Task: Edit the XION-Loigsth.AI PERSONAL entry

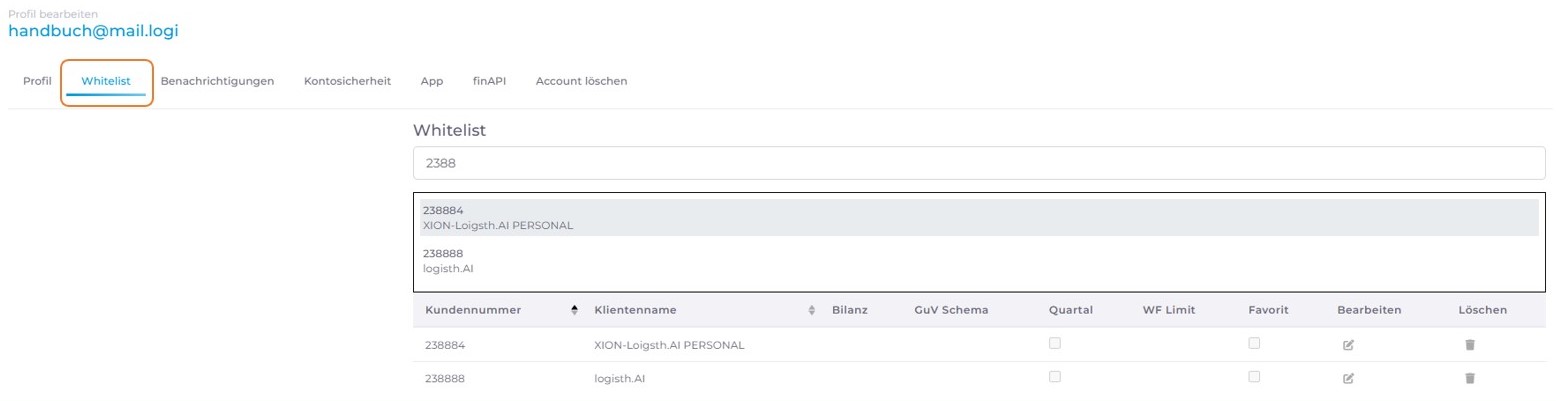Action: tap(1348, 345)
